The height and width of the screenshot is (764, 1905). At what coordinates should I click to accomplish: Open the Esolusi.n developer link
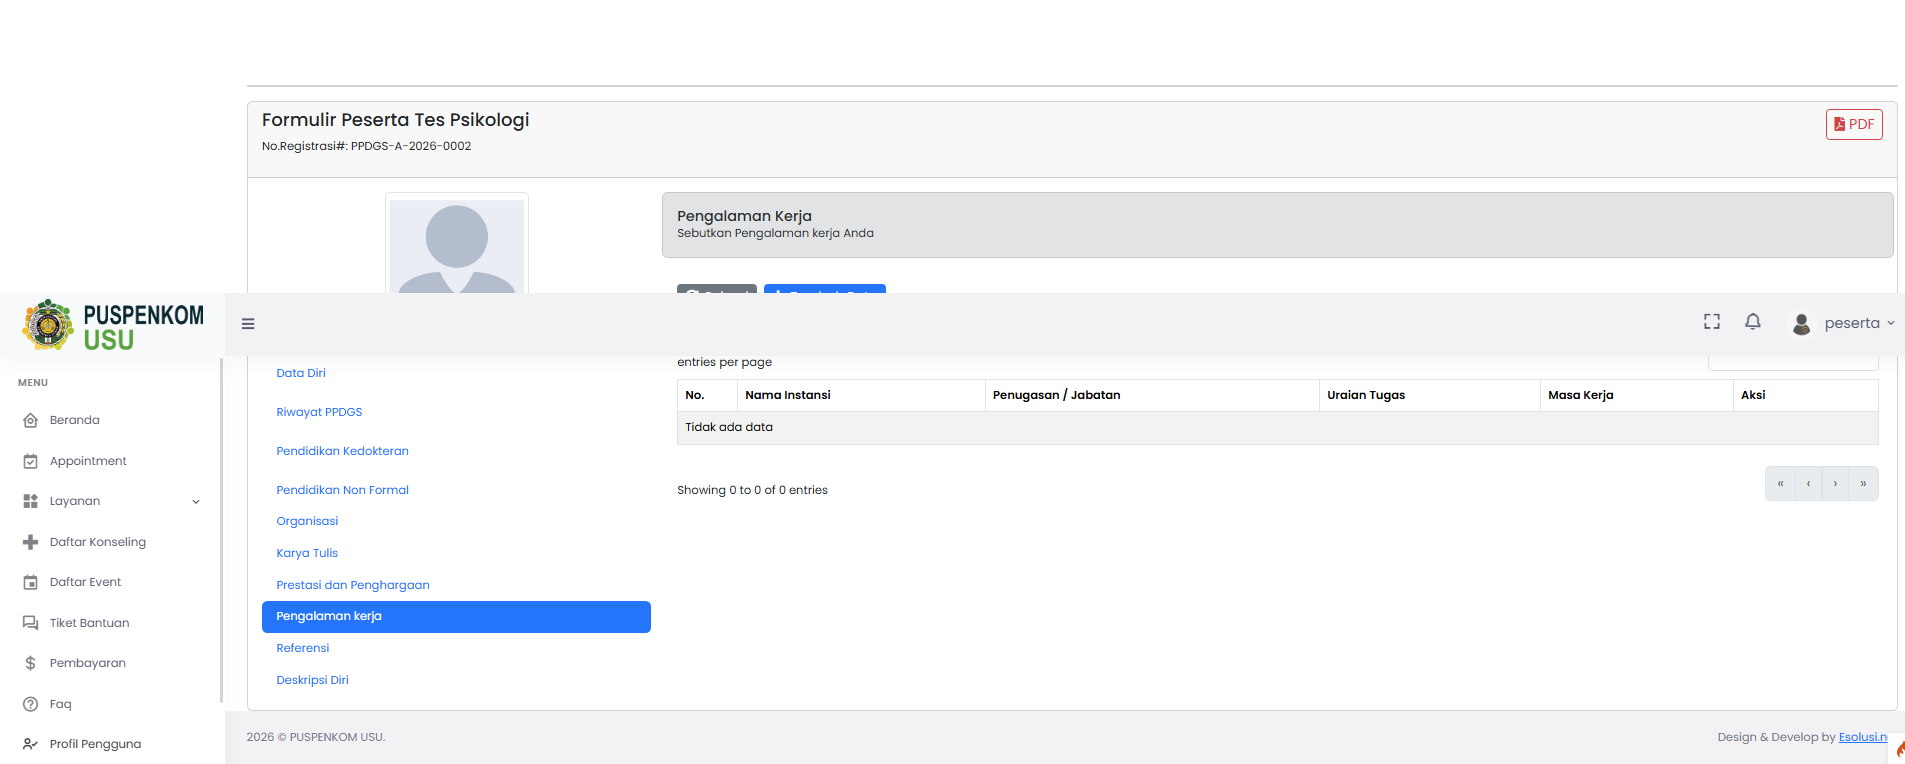tap(1863, 737)
